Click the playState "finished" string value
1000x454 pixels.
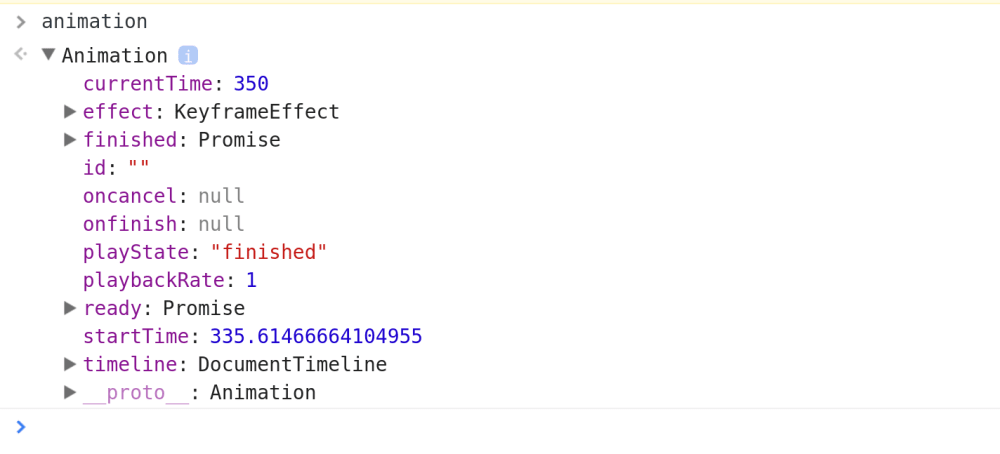[268, 252]
